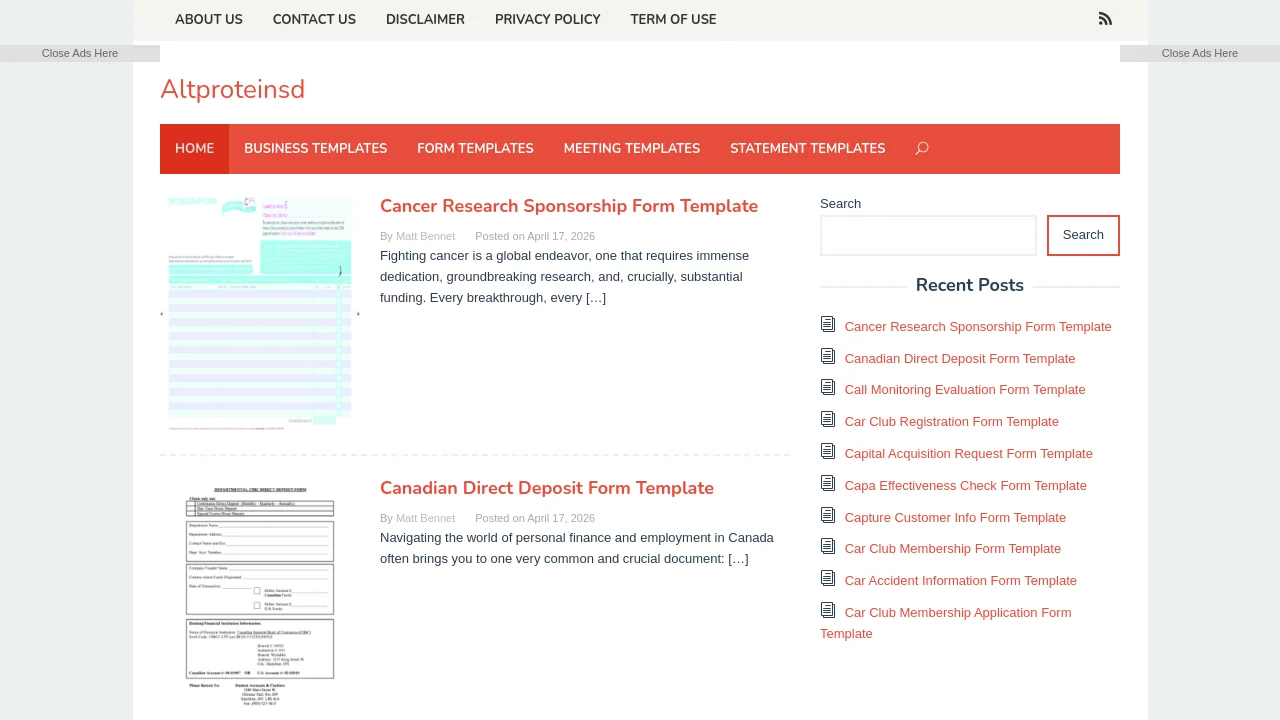The image size is (1280, 720).
Task: Go to Form Templates category
Action: click(475, 149)
